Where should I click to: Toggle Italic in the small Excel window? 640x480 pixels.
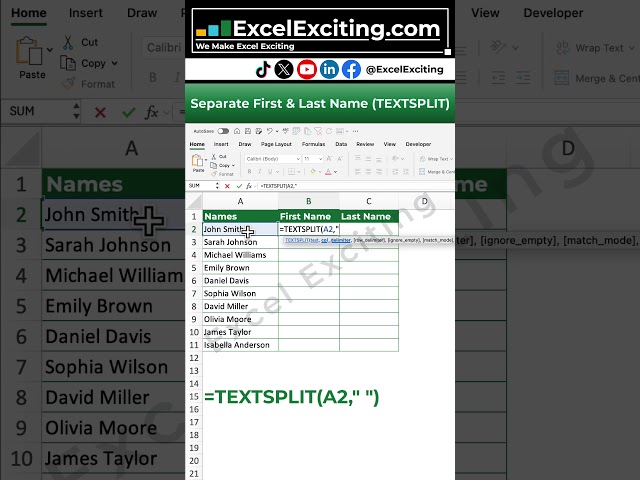pyautogui.click(x=260, y=172)
